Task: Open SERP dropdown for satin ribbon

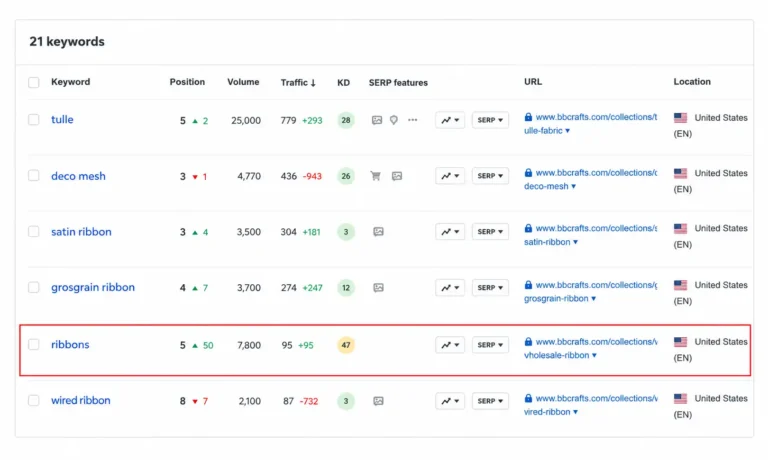Action: tap(490, 232)
